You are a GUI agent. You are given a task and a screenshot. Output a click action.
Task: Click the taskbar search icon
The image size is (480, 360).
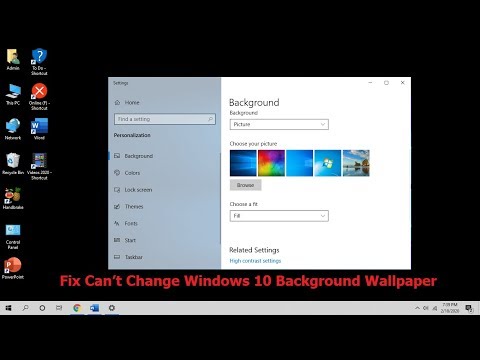click(x=25, y=308)
